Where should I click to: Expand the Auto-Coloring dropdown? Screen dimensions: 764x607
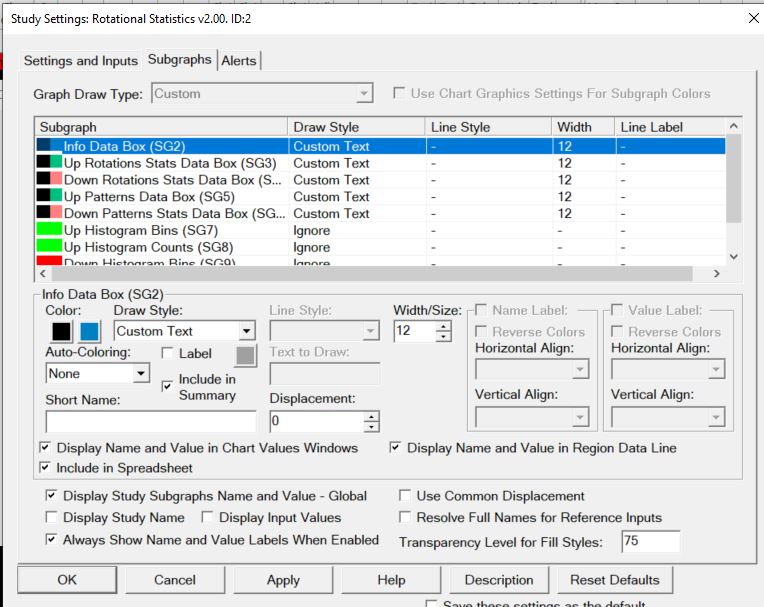click(x=141, y=373)
